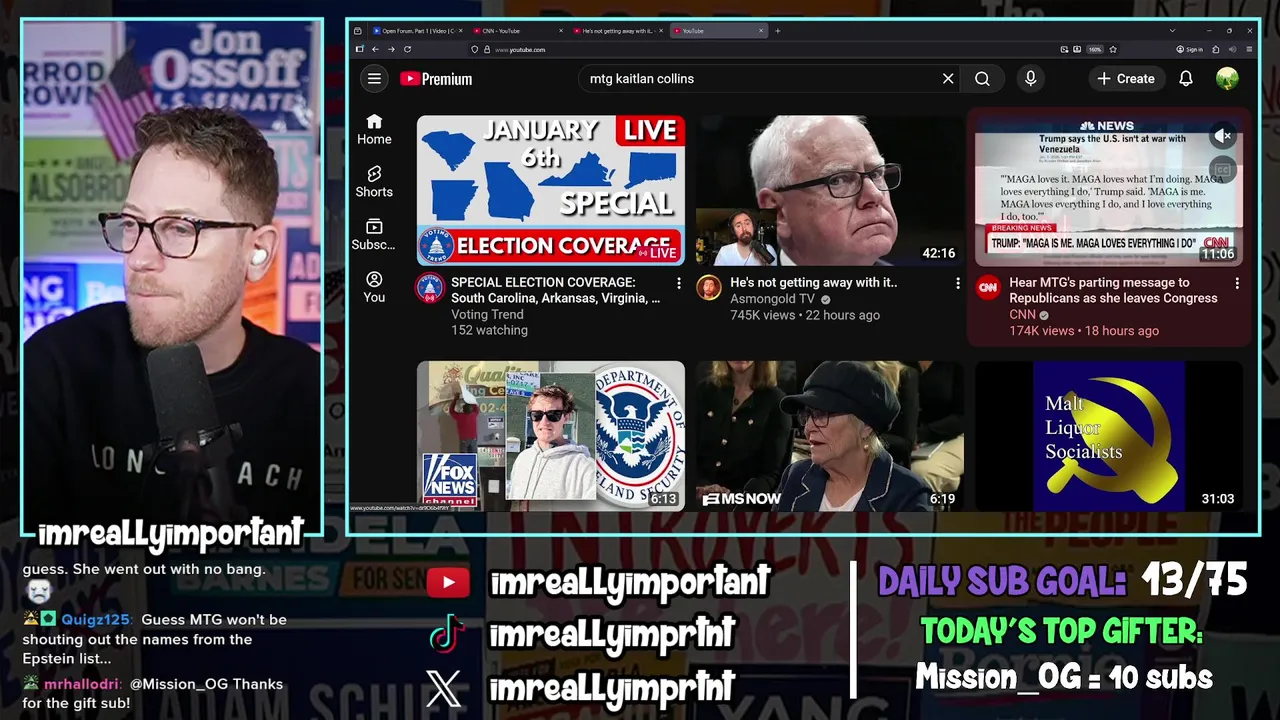Switch to the CNN - YouTube tab

point(517,31)
